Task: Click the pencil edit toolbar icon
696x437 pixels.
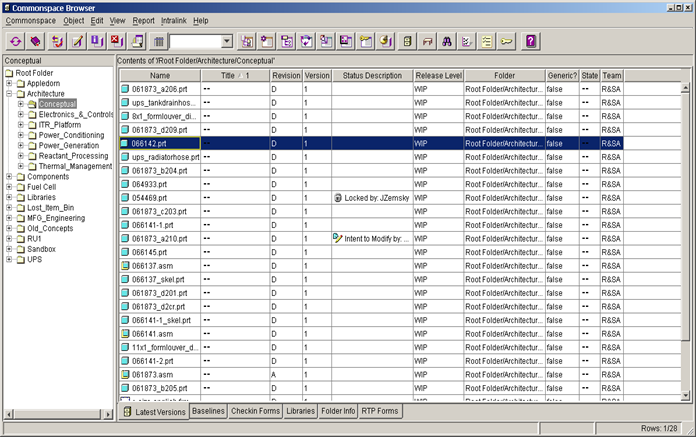Action: 77,42
